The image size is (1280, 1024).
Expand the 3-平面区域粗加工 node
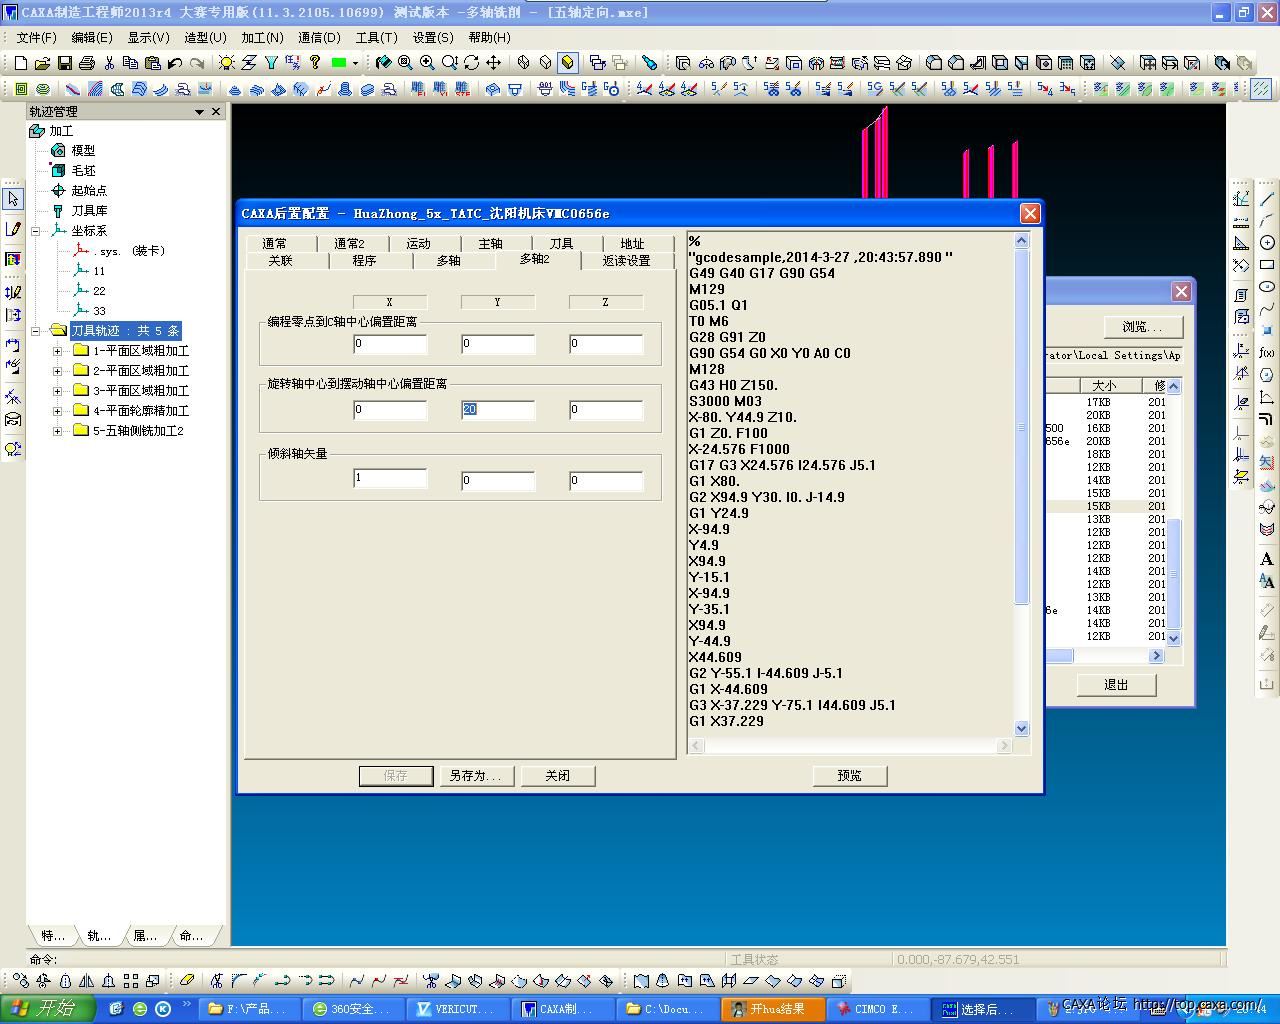pyautogui.click(x=57, y=391)
